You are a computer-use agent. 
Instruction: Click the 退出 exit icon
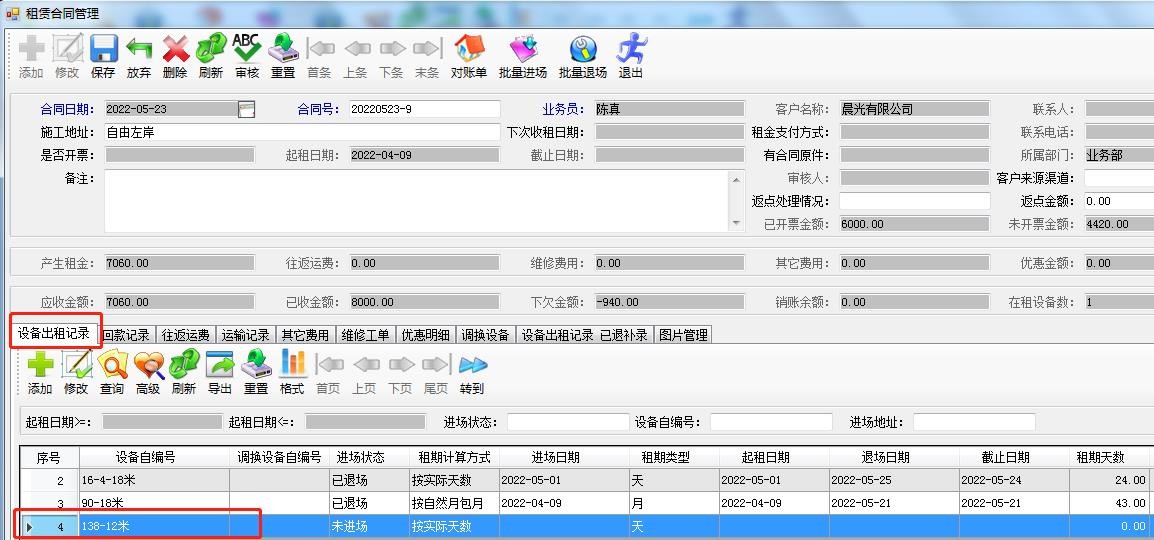tap(631, 49)
